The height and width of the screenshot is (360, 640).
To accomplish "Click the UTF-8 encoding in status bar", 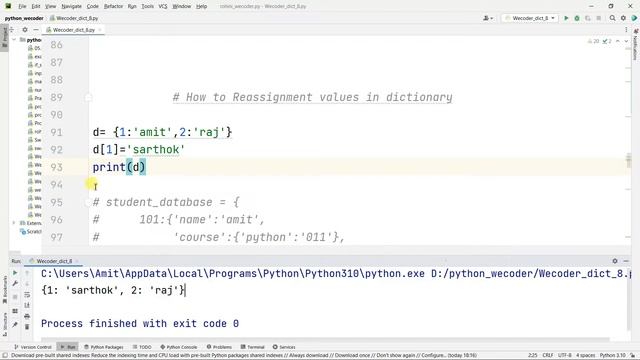I will (564, 355).
